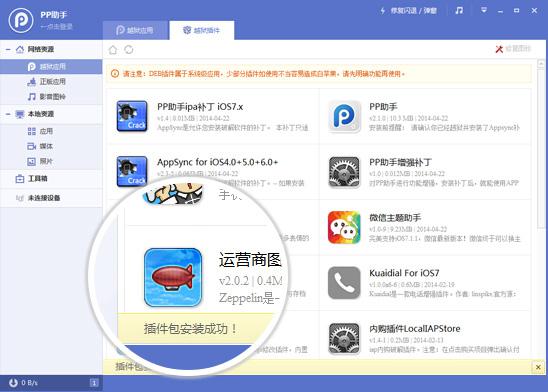Select 越狱应用 in the sidebar
The height and width of the screenshot is (392, 548).
pos(51,66)
